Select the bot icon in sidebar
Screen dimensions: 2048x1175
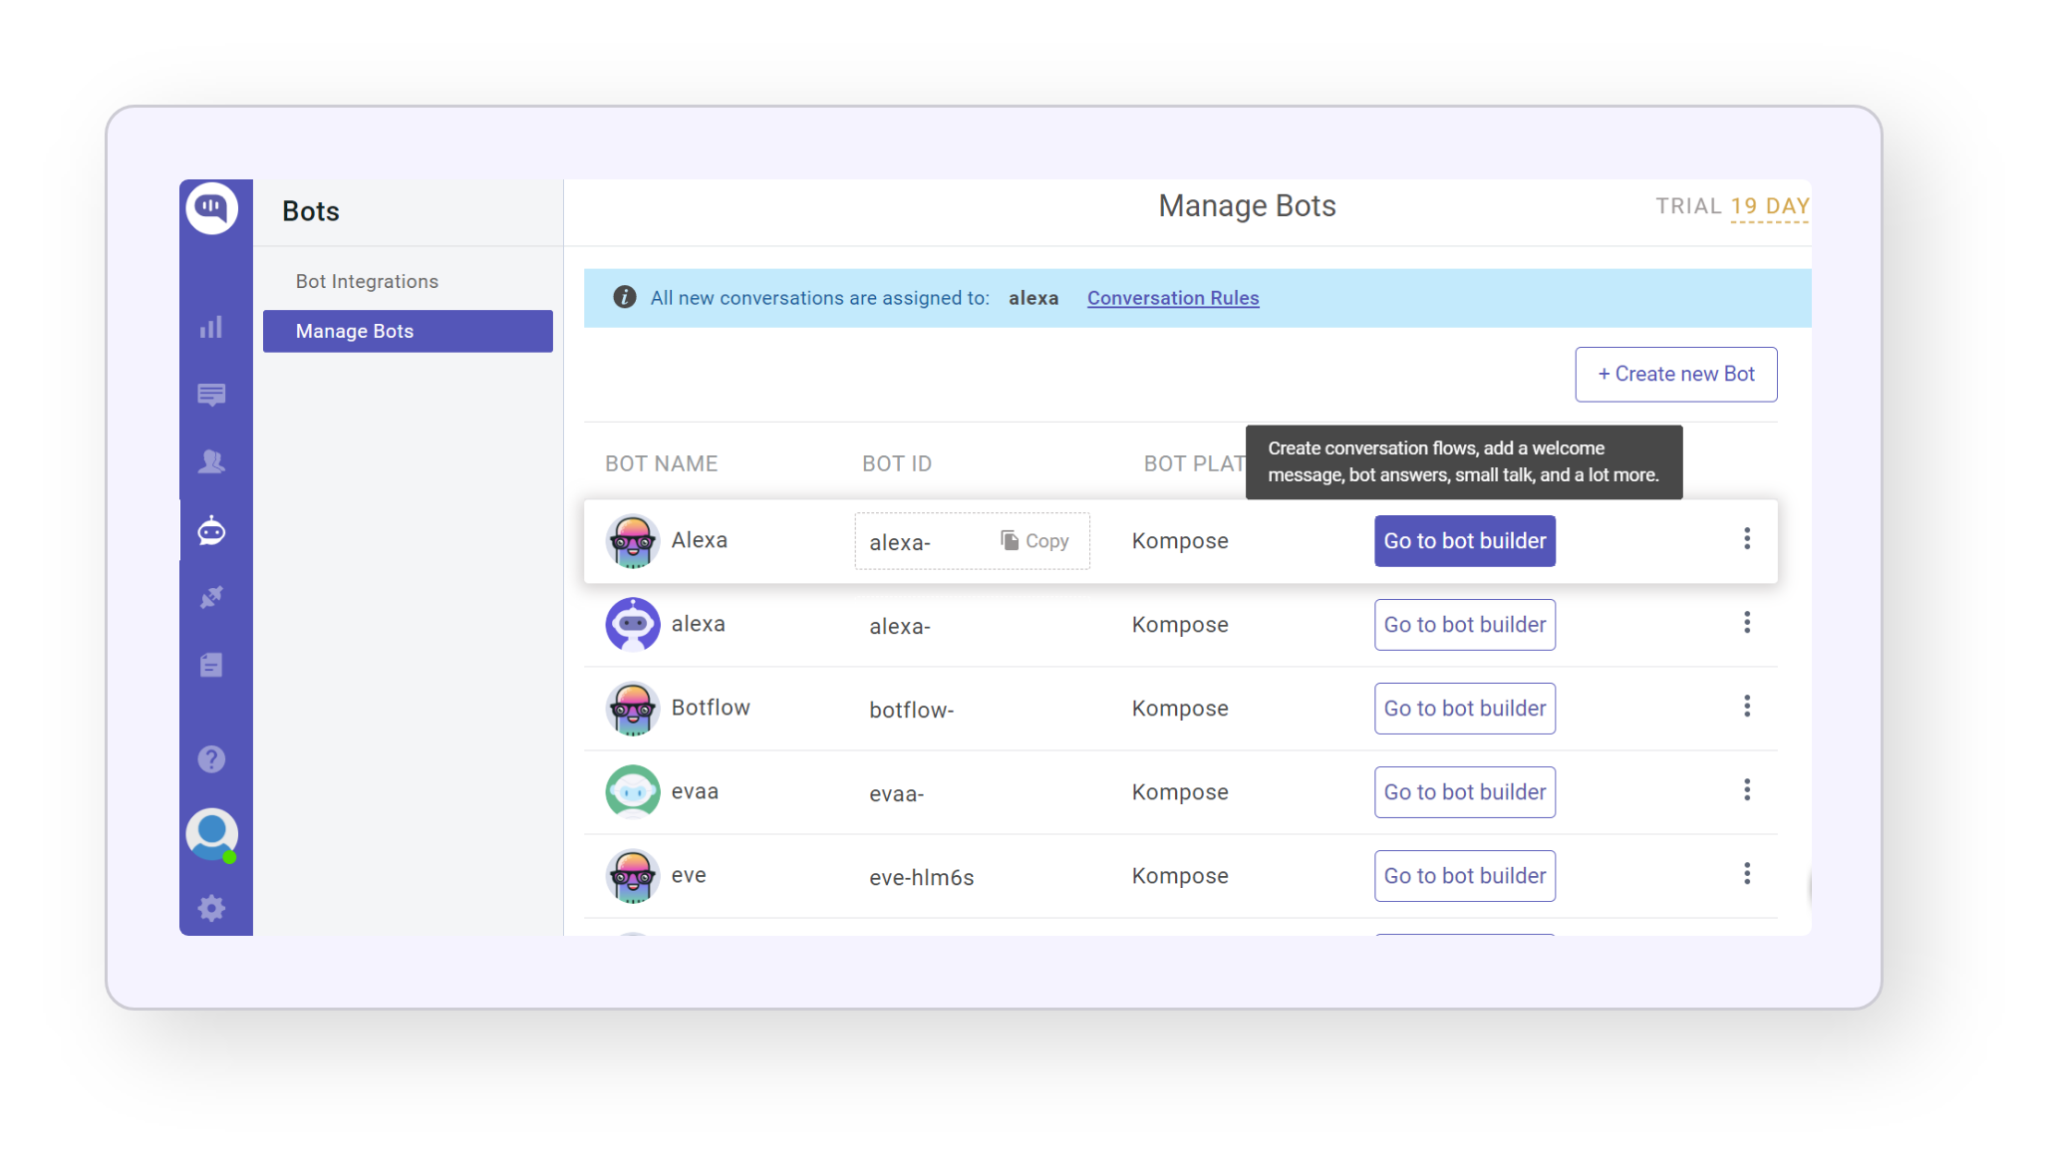click(x=211, y=531)
